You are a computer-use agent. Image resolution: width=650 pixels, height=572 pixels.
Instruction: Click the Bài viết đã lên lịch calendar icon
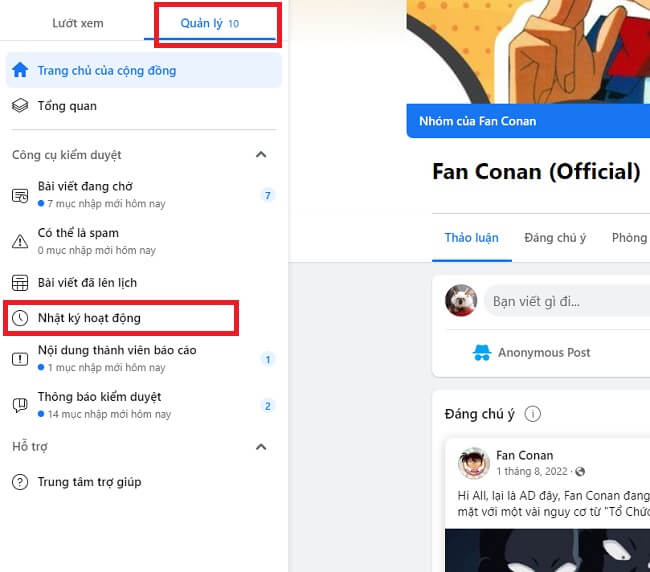pyautogui.click(x=20, y=283)
